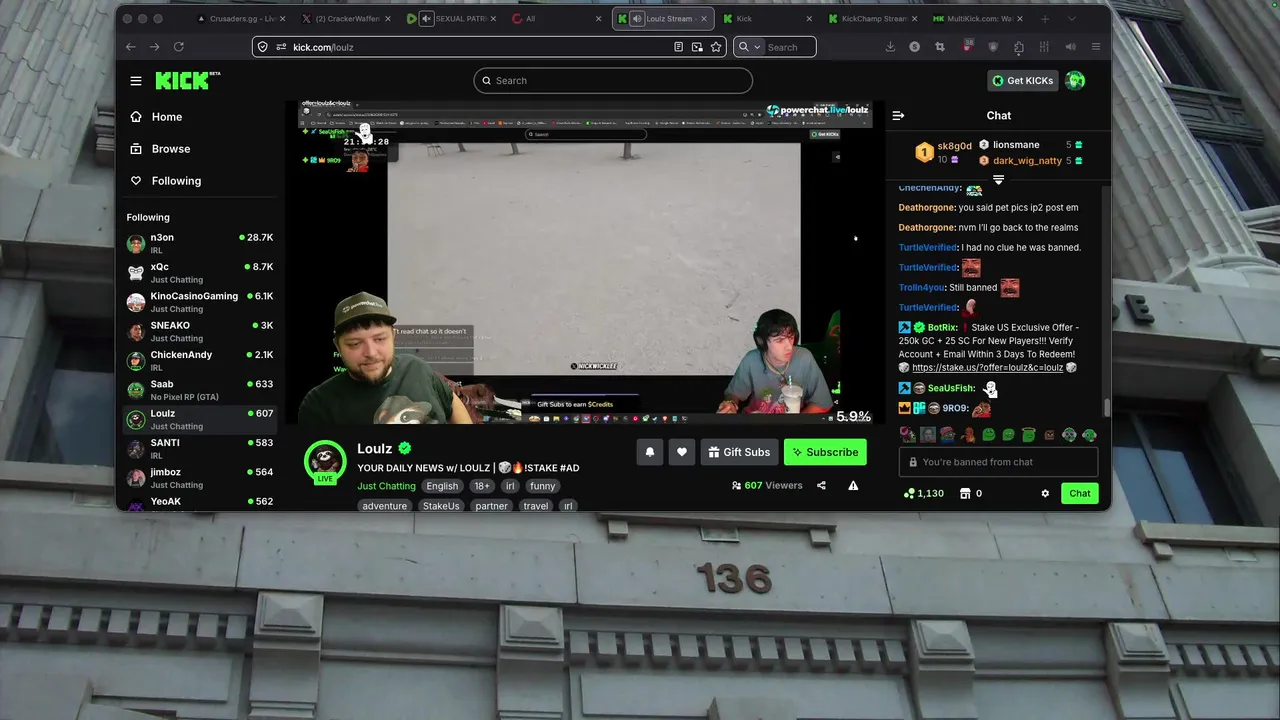Click the travel tag
Viewport: 1280px width, 720px height.
[x=536, y=506]
